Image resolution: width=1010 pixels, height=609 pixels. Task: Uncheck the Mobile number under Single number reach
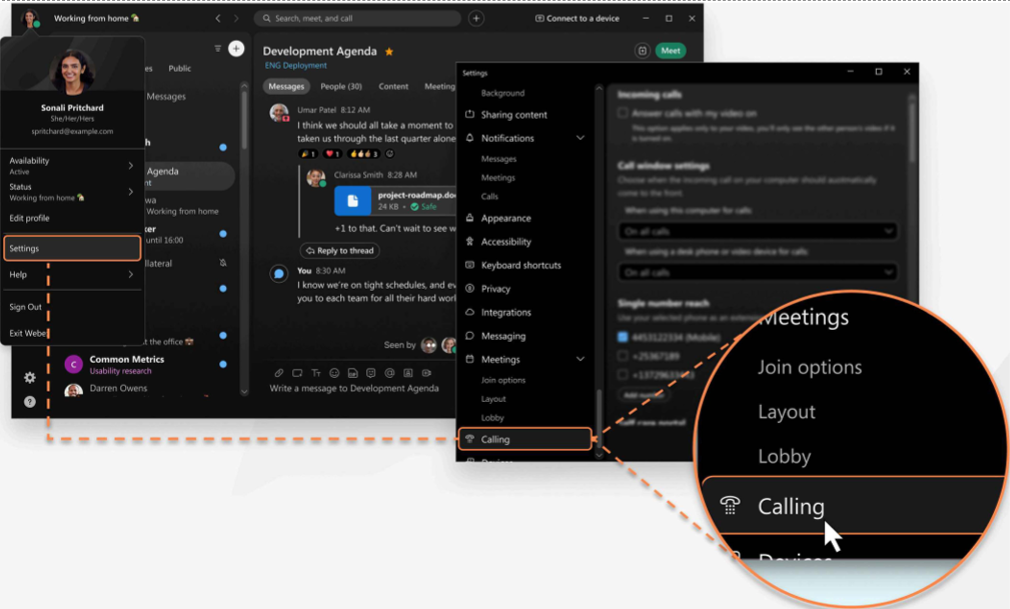(623, 338)
